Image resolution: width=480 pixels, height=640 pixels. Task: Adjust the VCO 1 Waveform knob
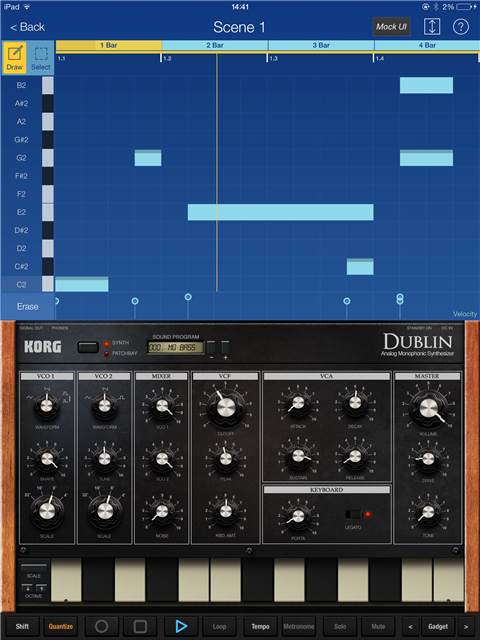point(47,405)
